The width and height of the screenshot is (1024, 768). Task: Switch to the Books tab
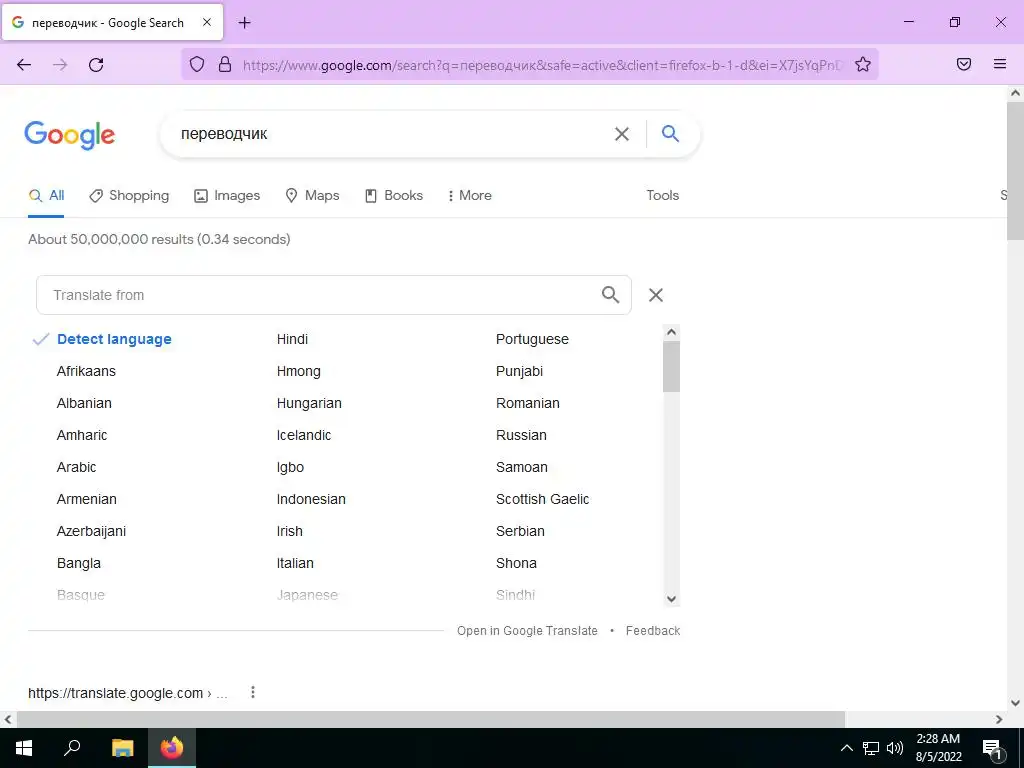click(394, 195)
